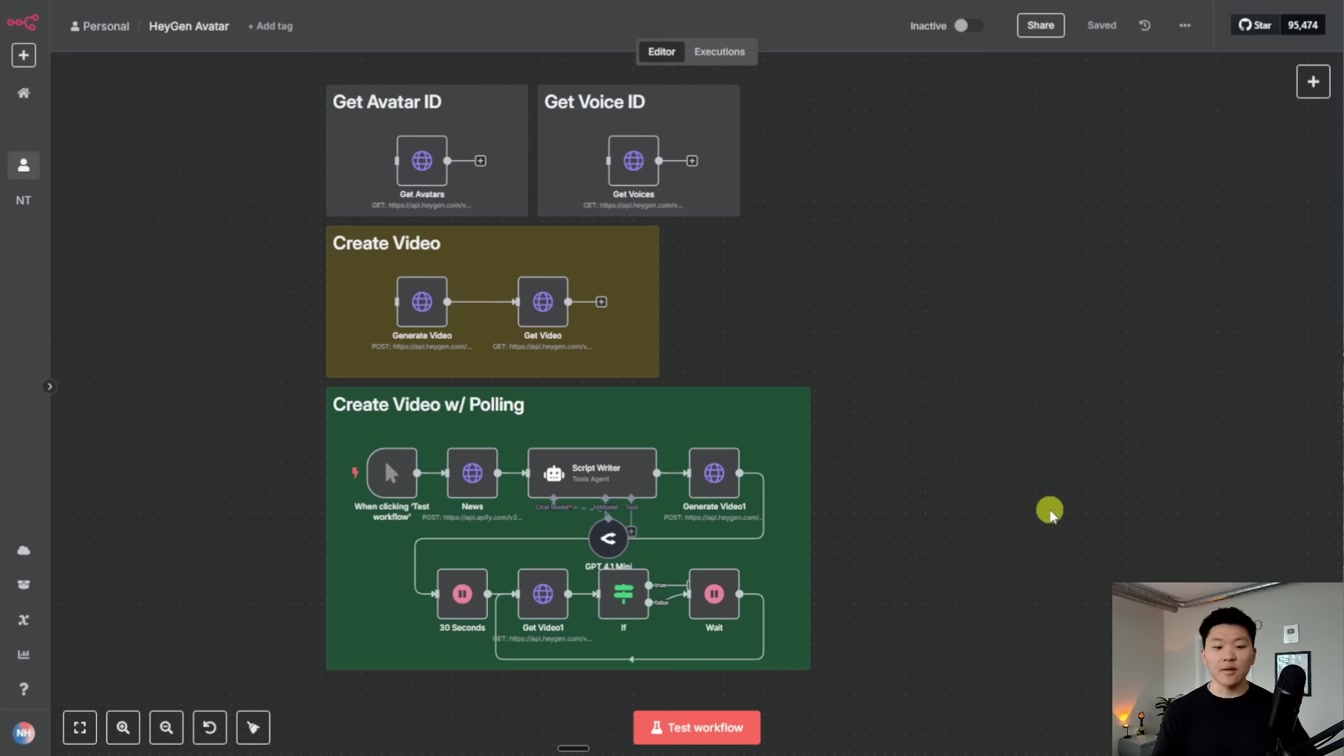Tidy up workflow nodes button
This screenshot has width=1344, height=756.
coord(253,728)
